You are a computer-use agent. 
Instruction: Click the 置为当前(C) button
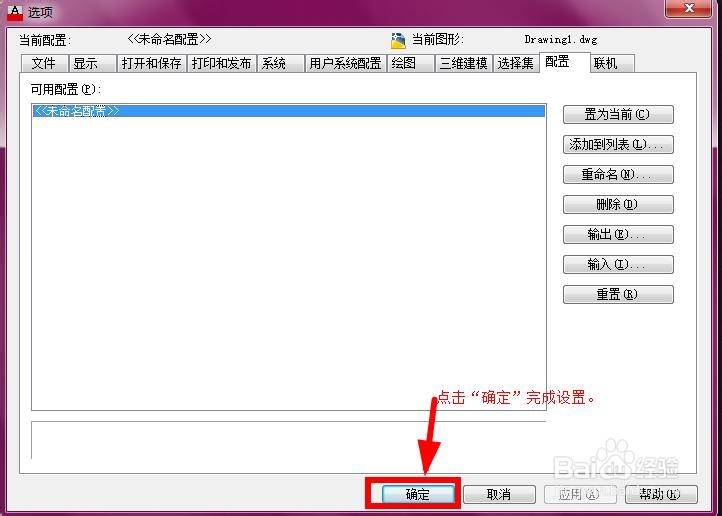point(618,114)
